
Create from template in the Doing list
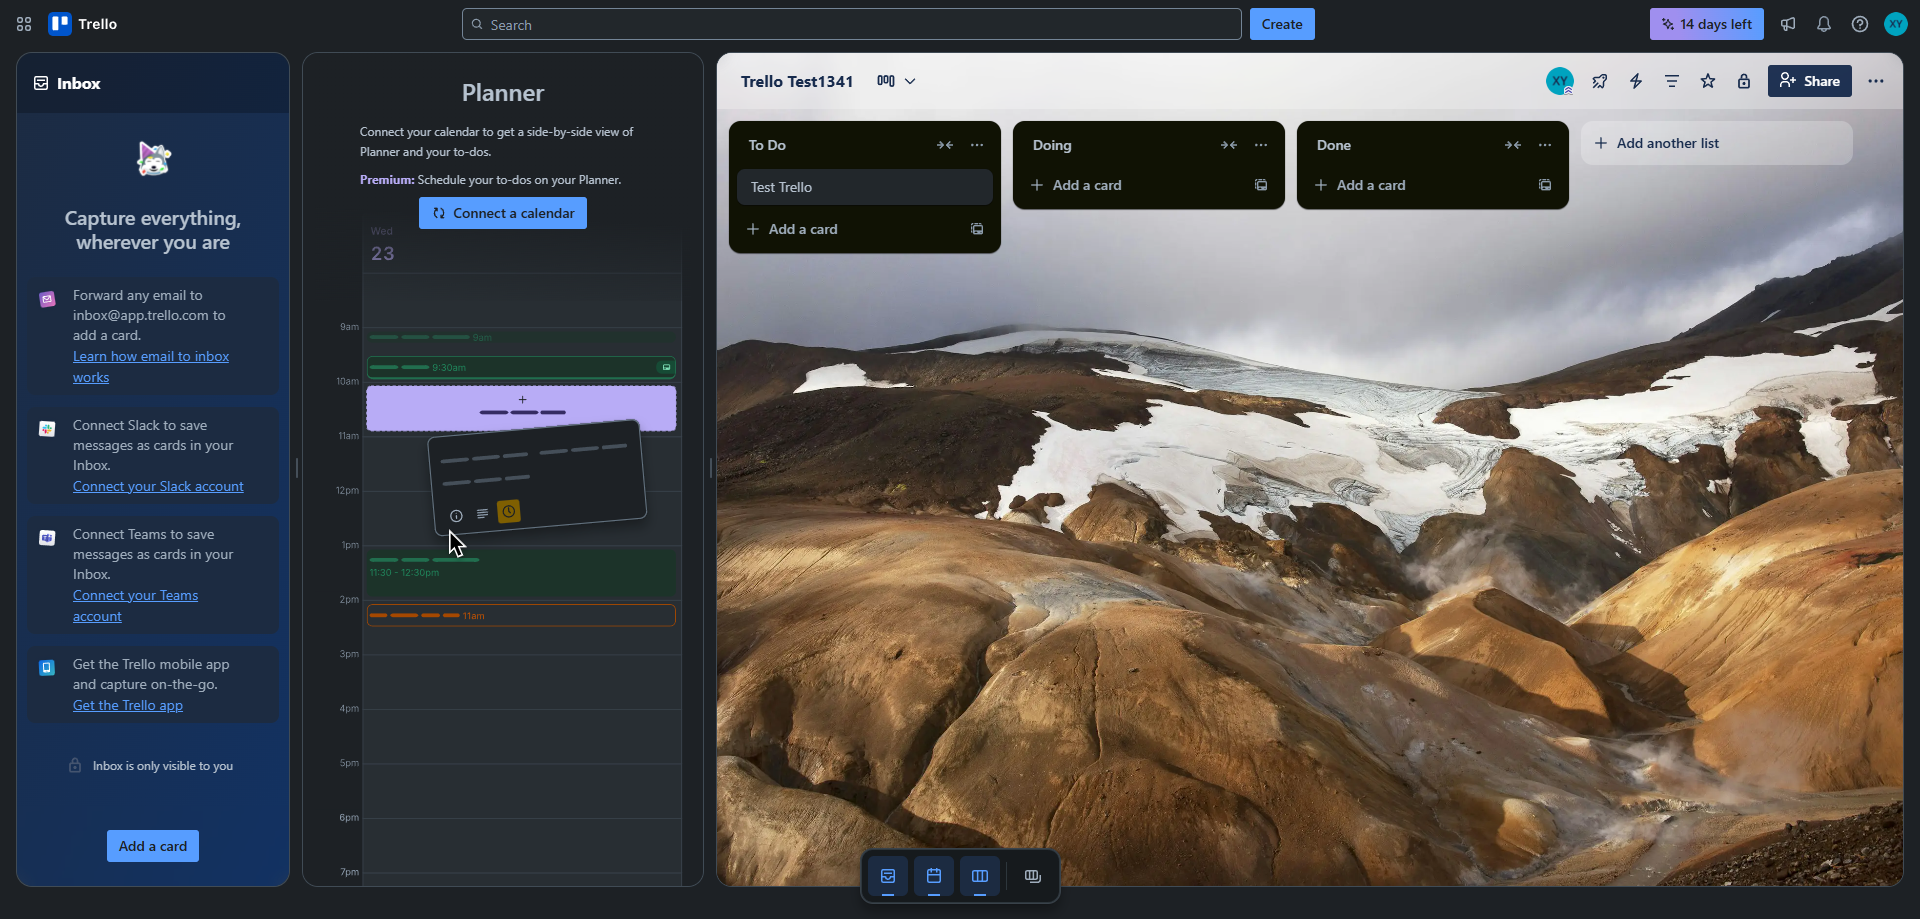[1261, 185]
